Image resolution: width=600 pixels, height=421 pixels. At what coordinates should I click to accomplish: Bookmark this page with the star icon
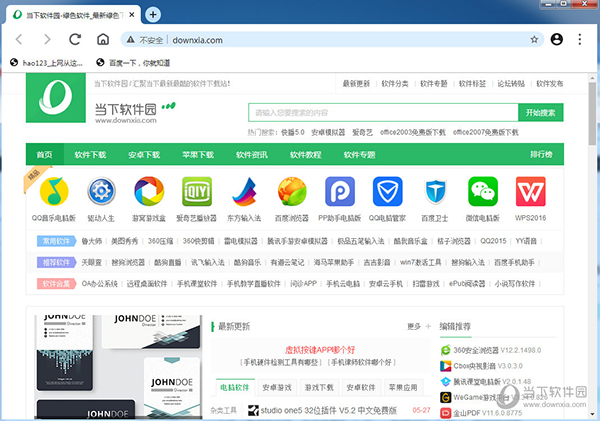pos(534,39)
